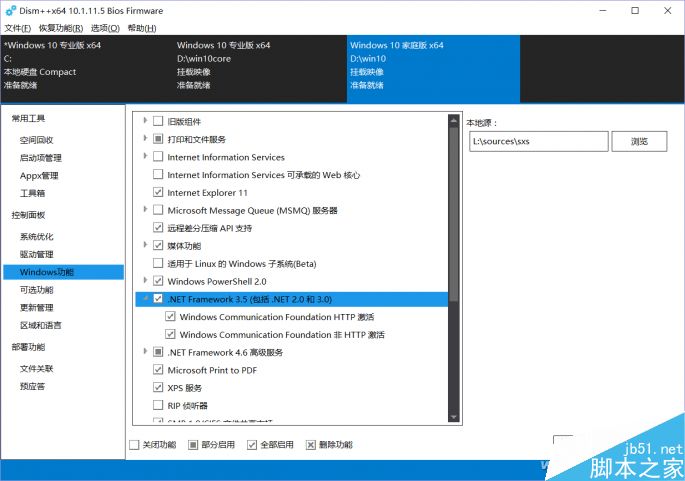Screen dimensions: 685x481
Task: Uncheck the Windows PowerShell 2.0 checkbox
Action: 158,280
